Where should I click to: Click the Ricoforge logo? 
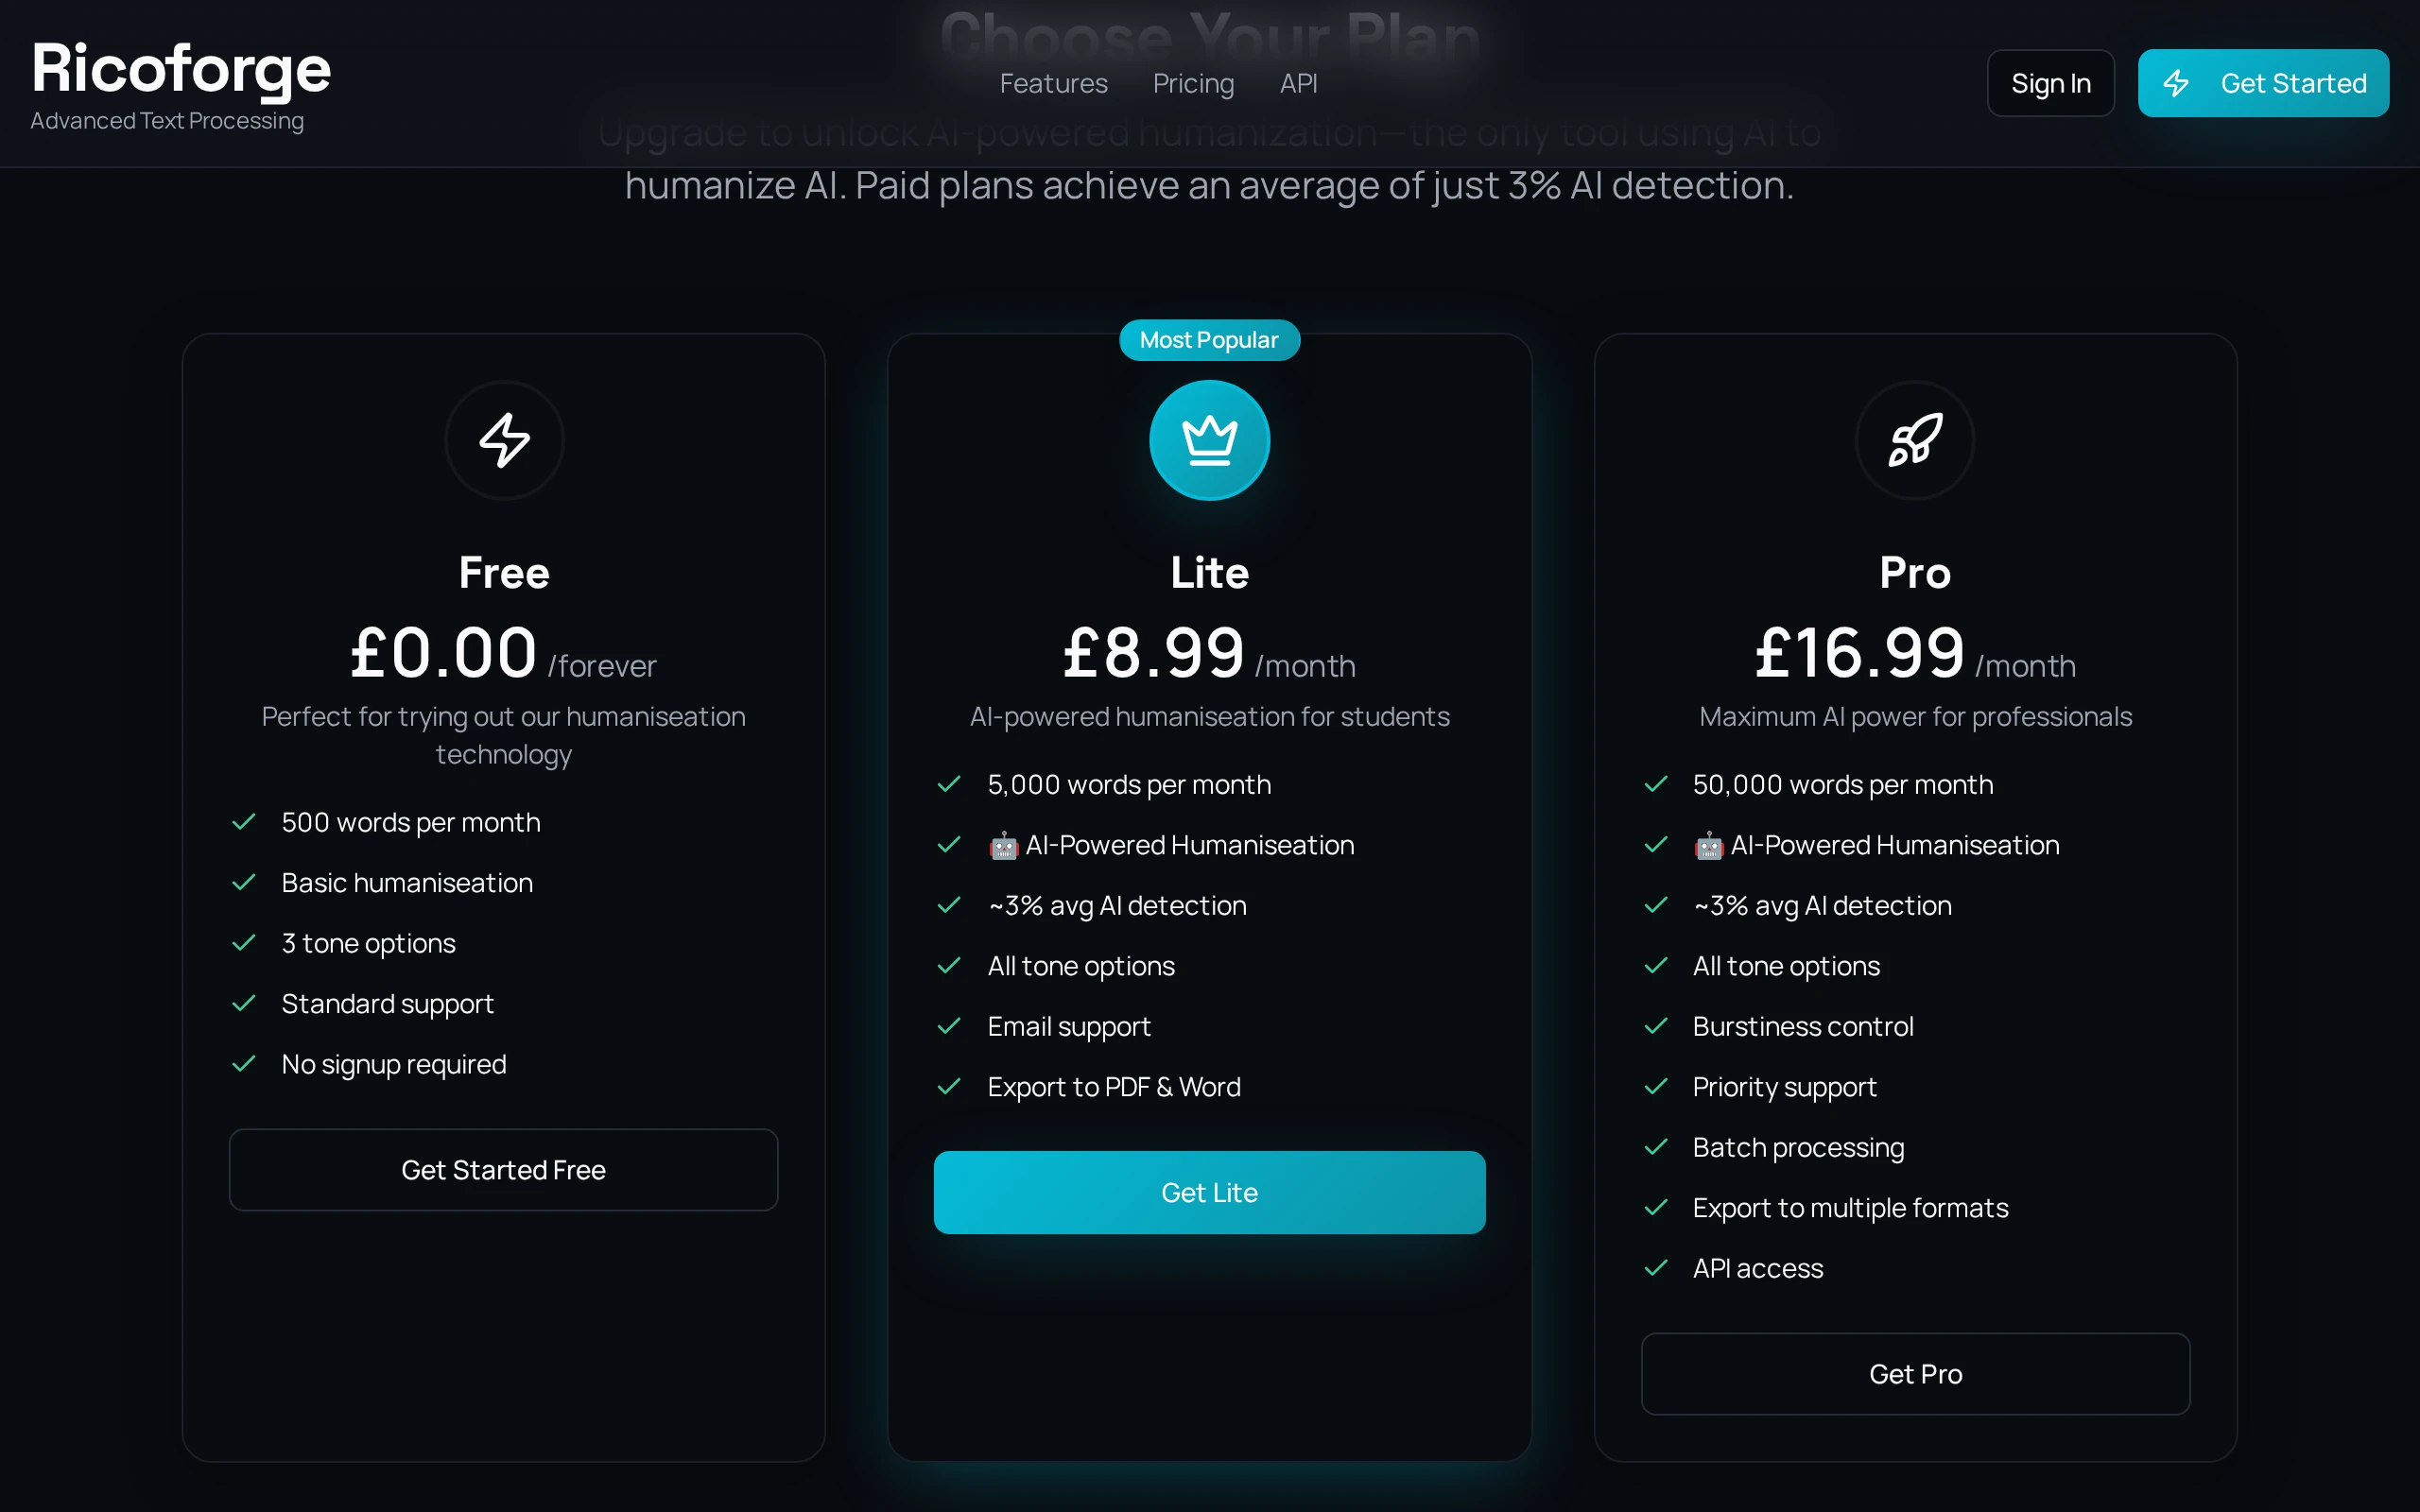tap(180, 68)
